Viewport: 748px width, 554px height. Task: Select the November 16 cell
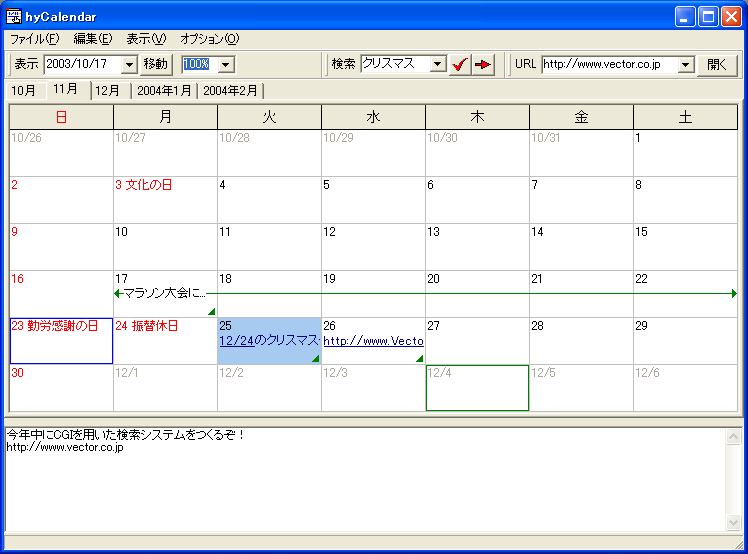click(61, 294)
